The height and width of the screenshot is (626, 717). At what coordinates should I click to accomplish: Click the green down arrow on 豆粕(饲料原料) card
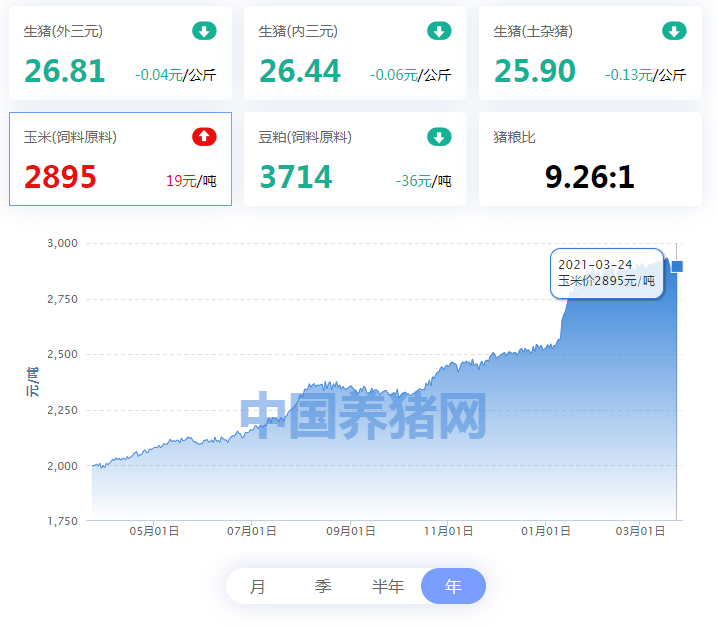[x=439, y=137]
